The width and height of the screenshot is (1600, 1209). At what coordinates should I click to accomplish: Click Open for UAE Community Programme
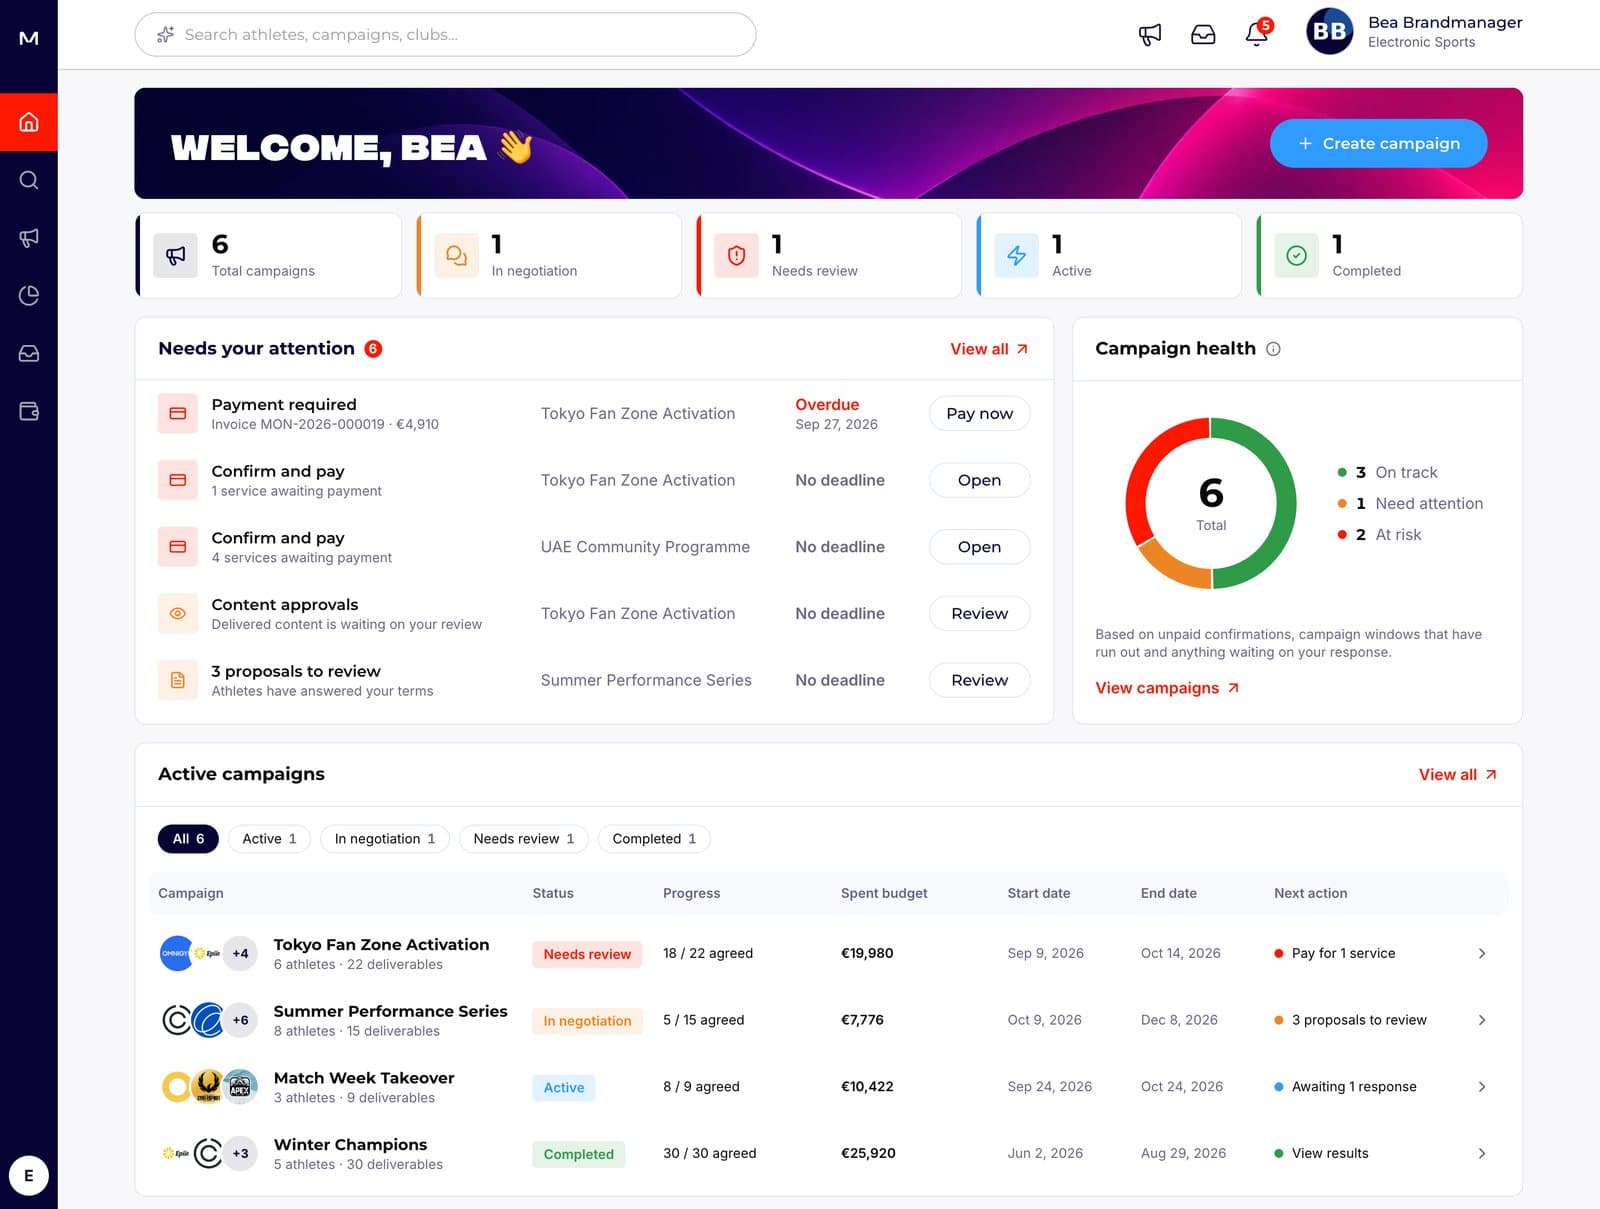(x=979, y=547)
